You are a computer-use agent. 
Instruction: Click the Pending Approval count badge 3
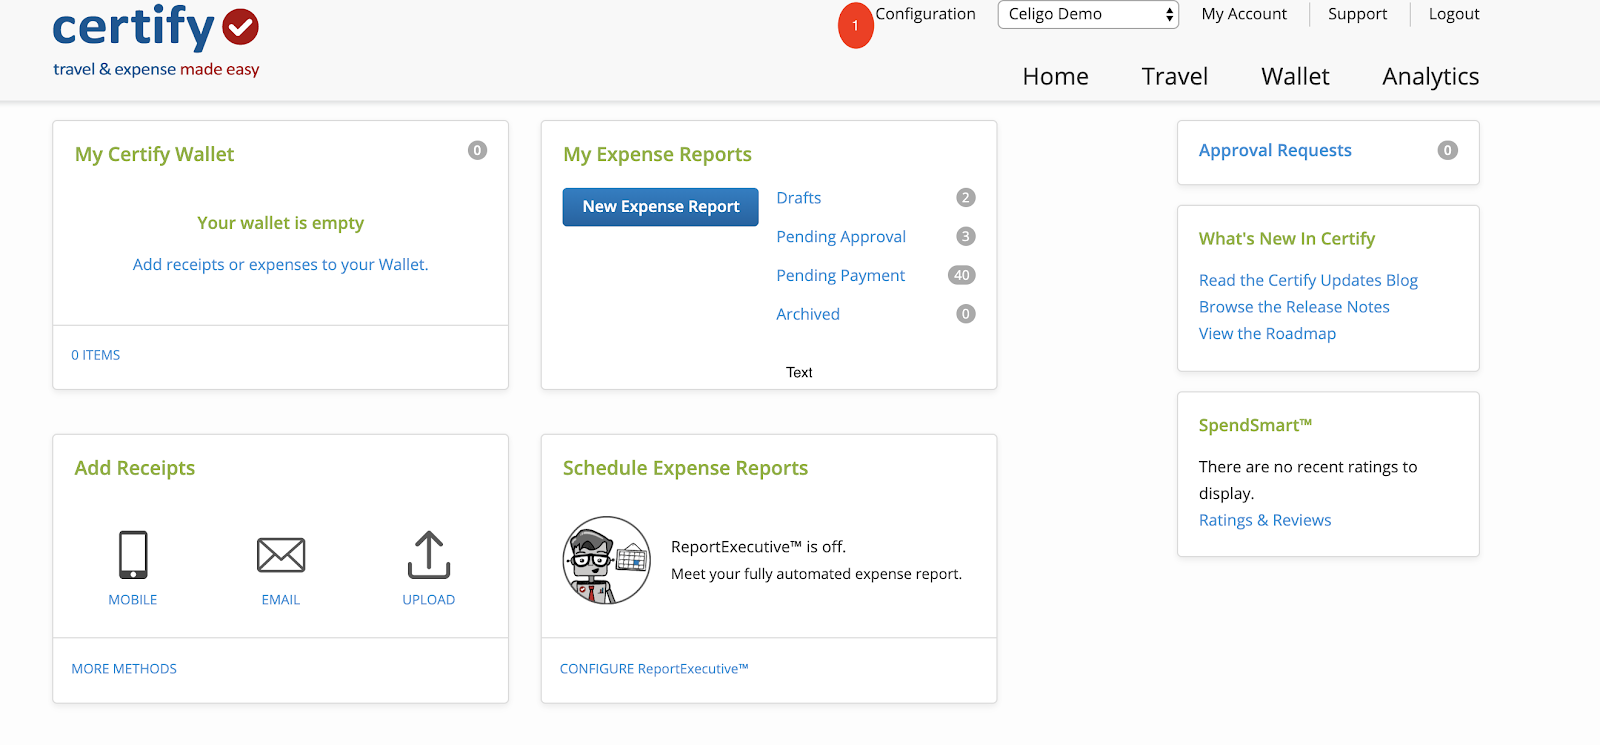tap(965, 236)
